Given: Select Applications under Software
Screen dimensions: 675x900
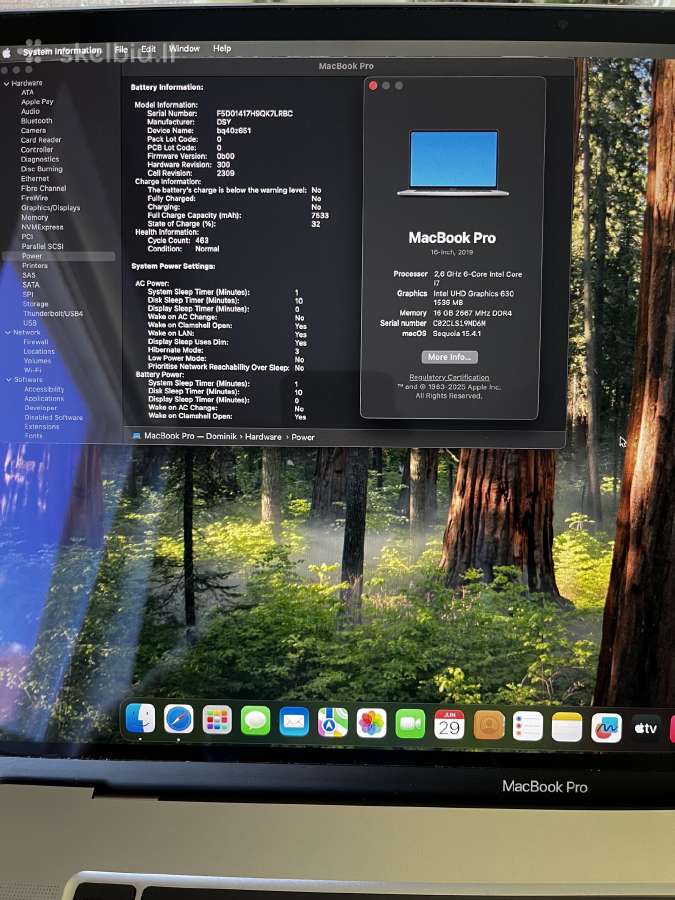Looking at the screenshot, I should tap(44, 398).
